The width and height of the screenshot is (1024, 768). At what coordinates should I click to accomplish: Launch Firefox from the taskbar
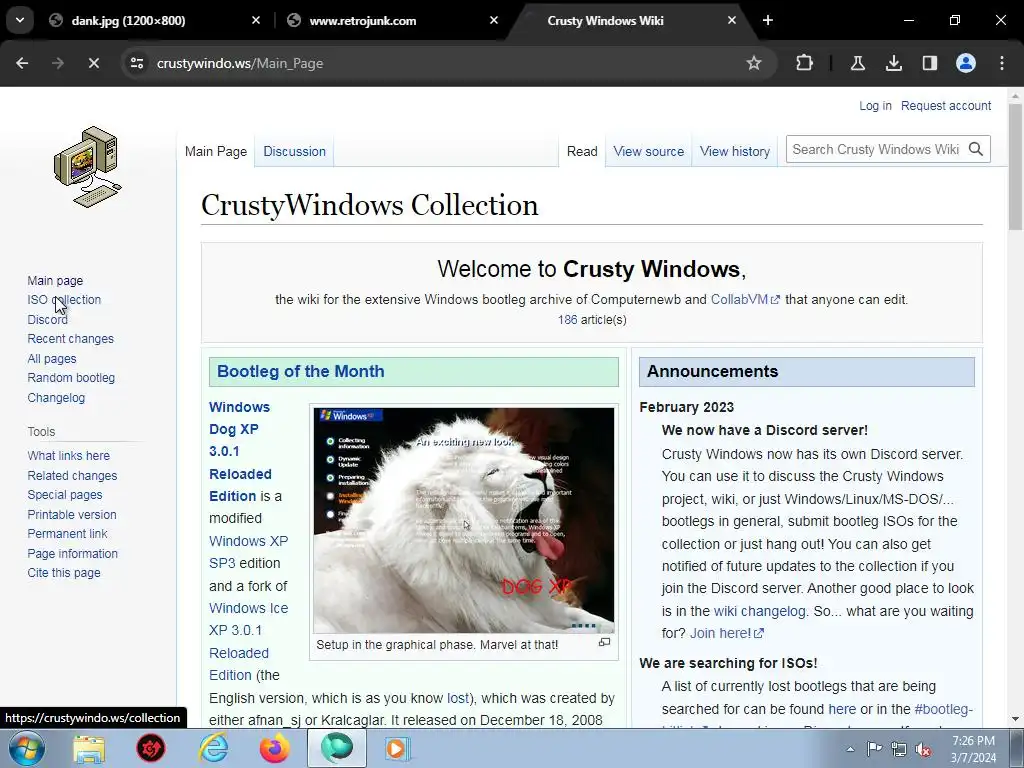click(x=275, y=749)
